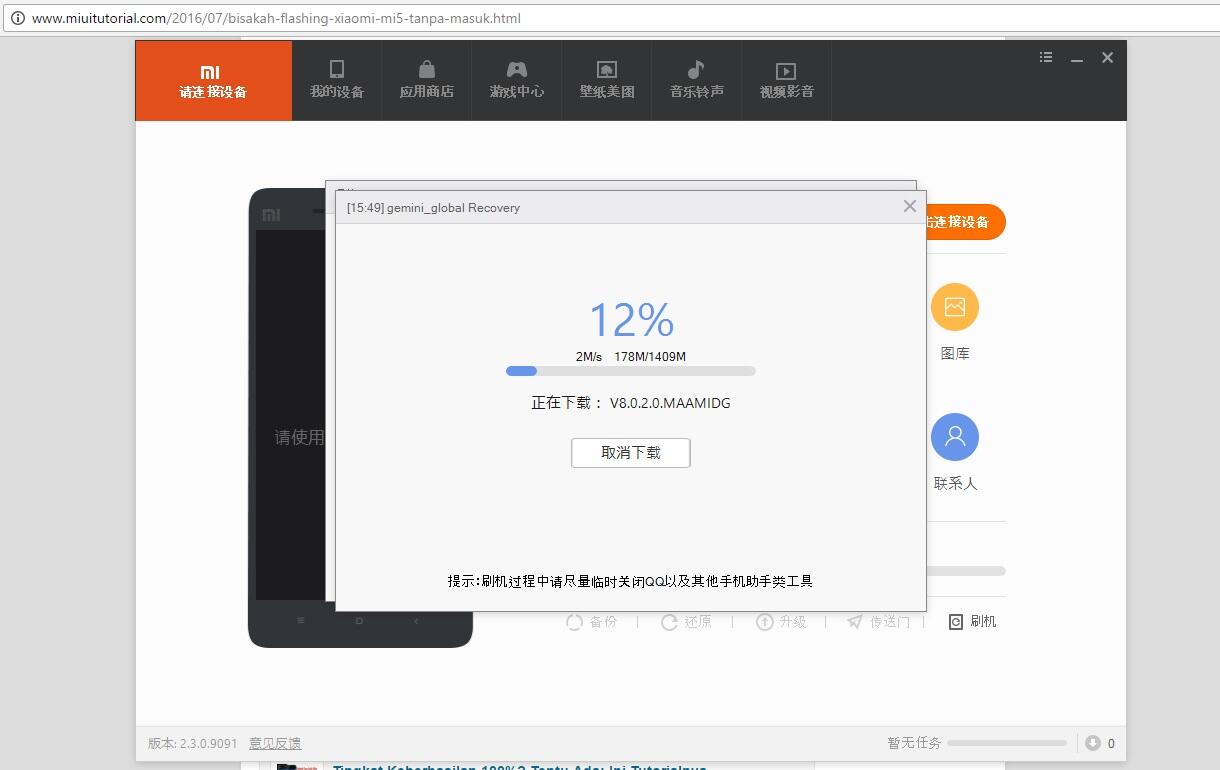Open the 联系人 contacts icon
This screenshot has width=1220, height=770.
click(955, 438)
